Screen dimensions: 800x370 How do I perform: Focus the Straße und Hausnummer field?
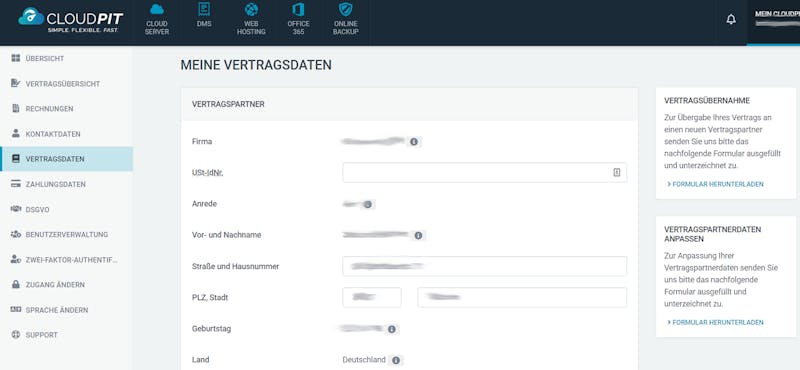pyautogui.click(x=485, y=266)
